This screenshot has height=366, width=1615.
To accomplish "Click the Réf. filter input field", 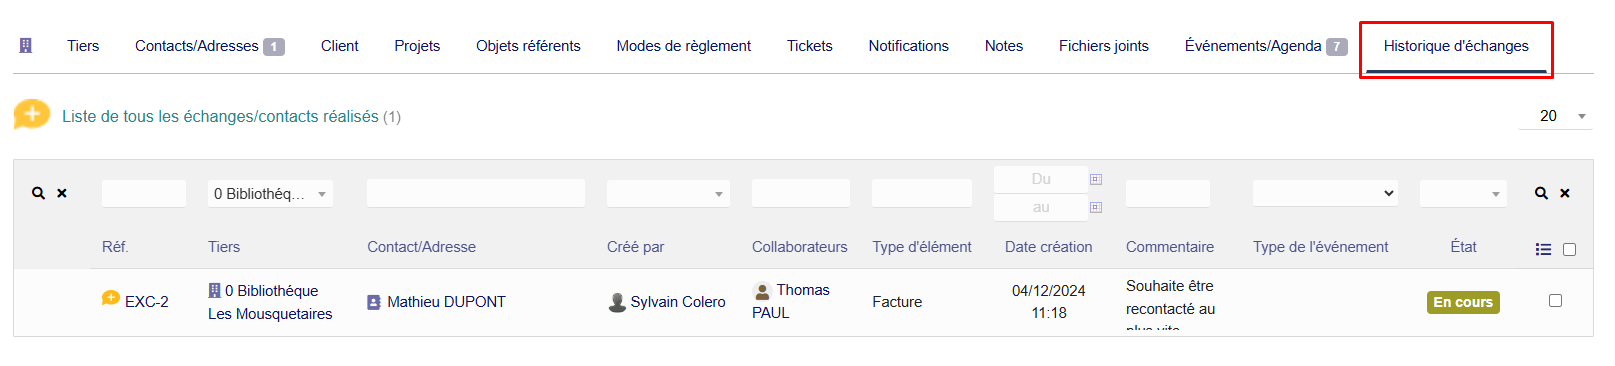I will [x=144, y=193].
